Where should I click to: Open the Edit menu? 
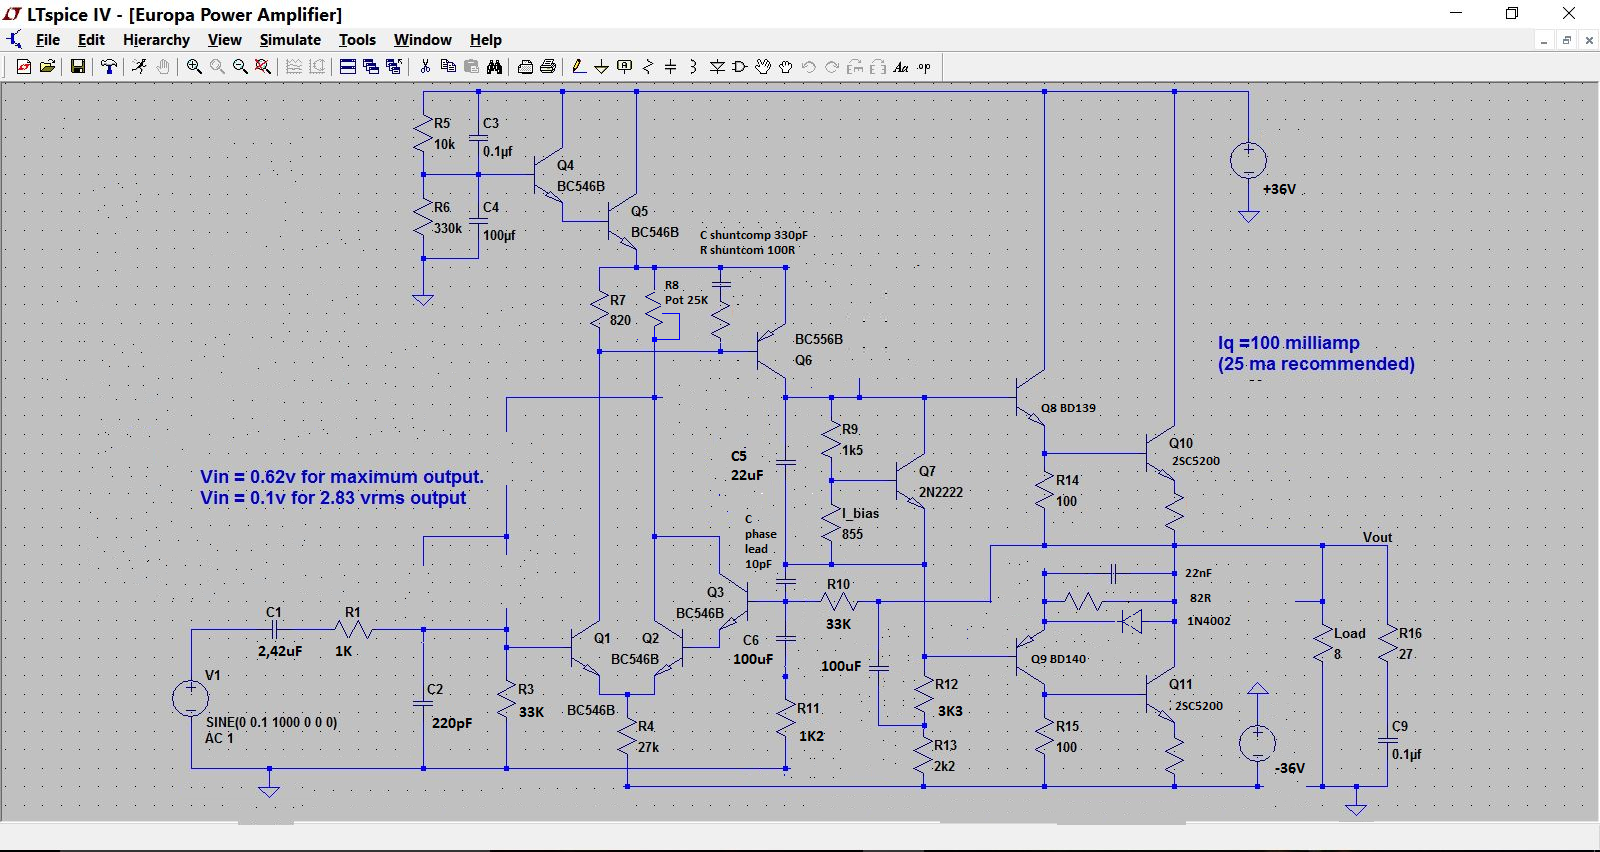[x=91, y=40]
